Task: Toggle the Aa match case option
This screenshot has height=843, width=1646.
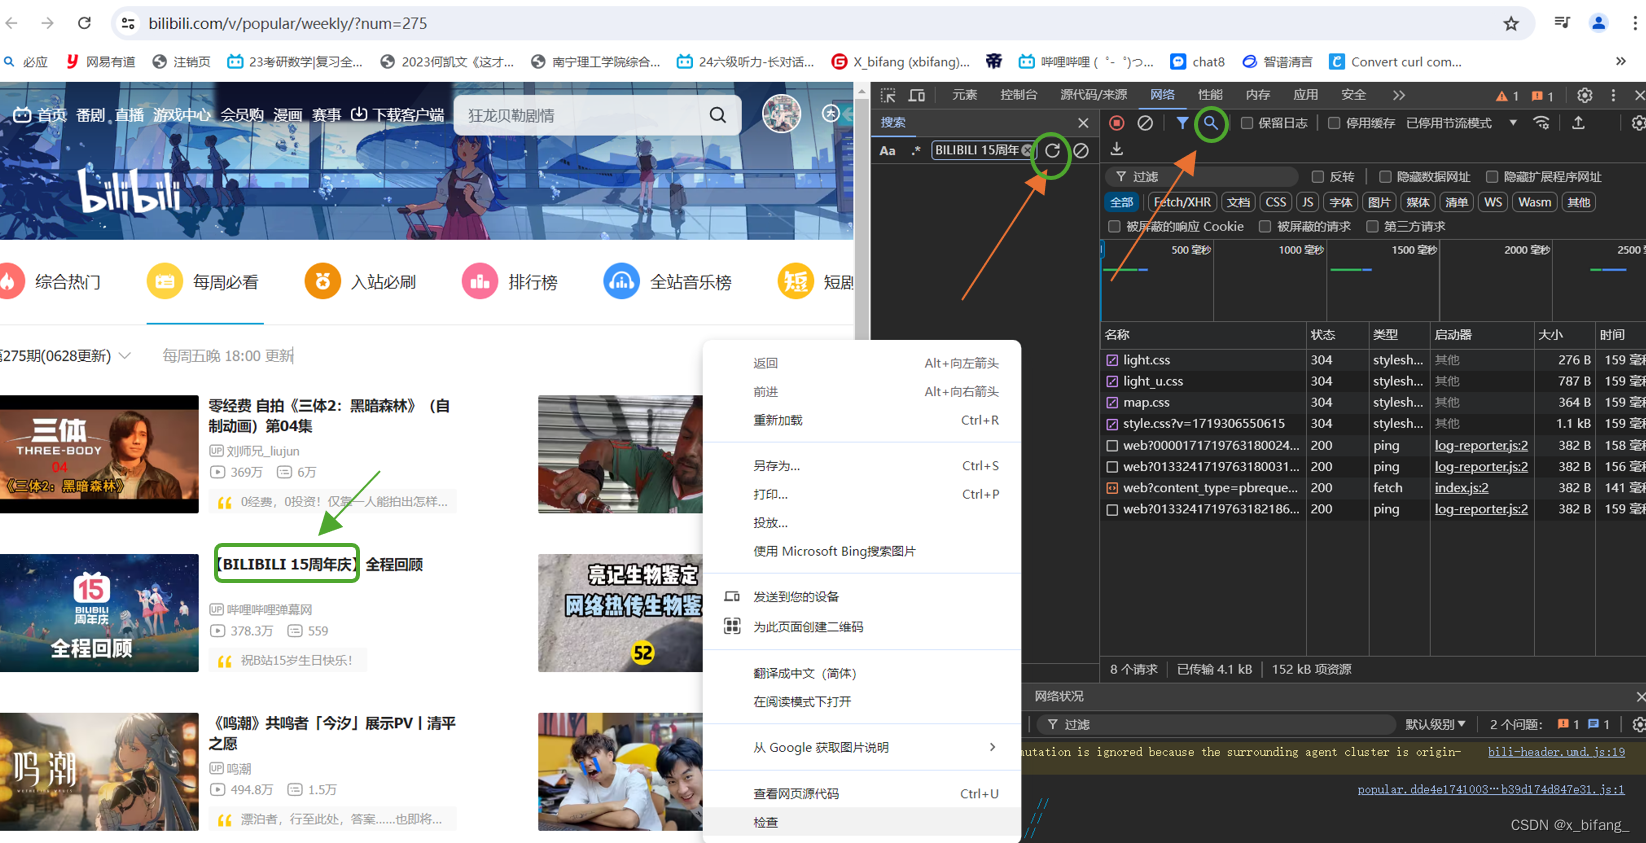Action: point(887,151)
